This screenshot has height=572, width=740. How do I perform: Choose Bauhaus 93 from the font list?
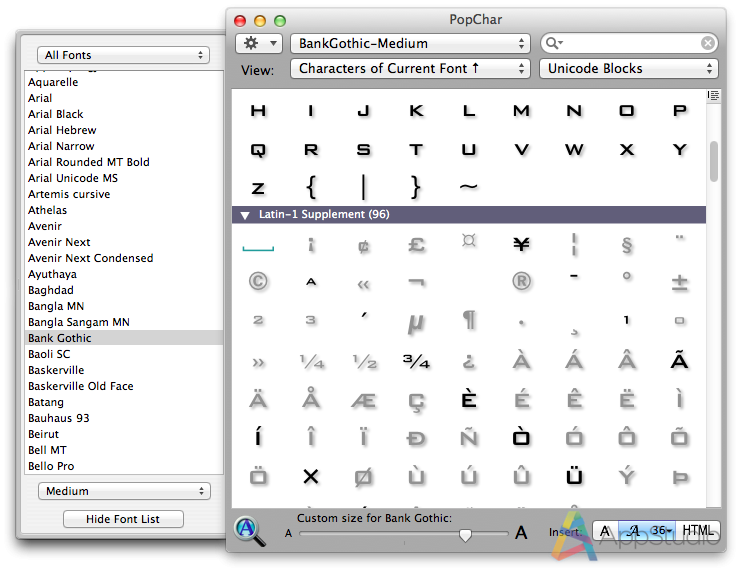[59, 418]
